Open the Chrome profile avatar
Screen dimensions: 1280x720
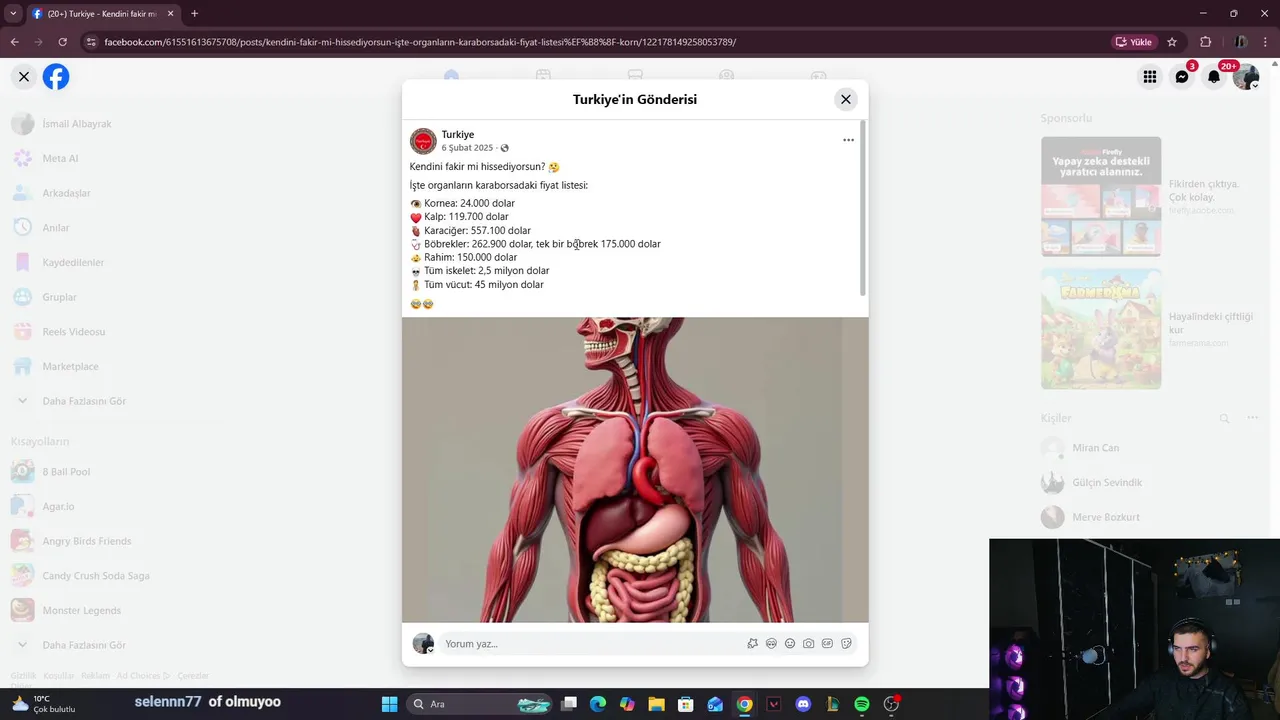pos(1240,42)
